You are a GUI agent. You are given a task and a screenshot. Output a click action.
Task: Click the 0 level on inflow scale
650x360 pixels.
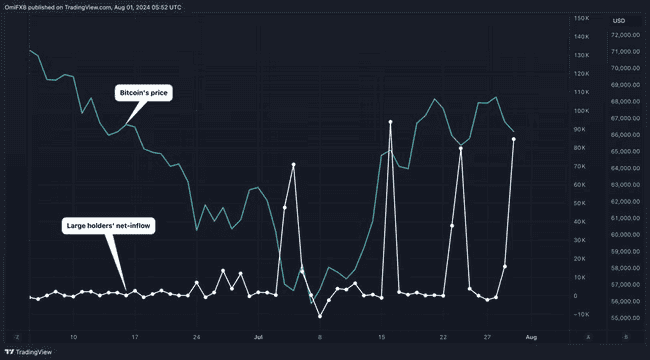click(x=575, y=296)
